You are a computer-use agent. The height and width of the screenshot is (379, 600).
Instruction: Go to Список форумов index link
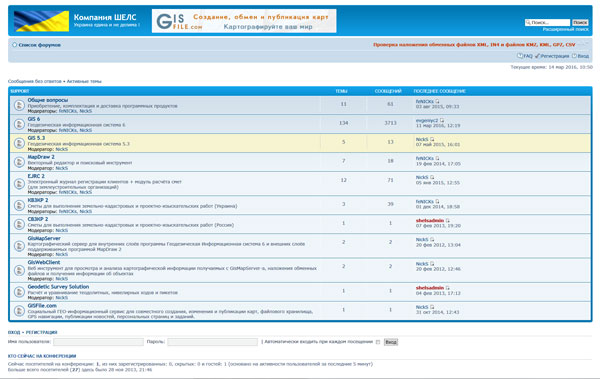tap(39, 45)
